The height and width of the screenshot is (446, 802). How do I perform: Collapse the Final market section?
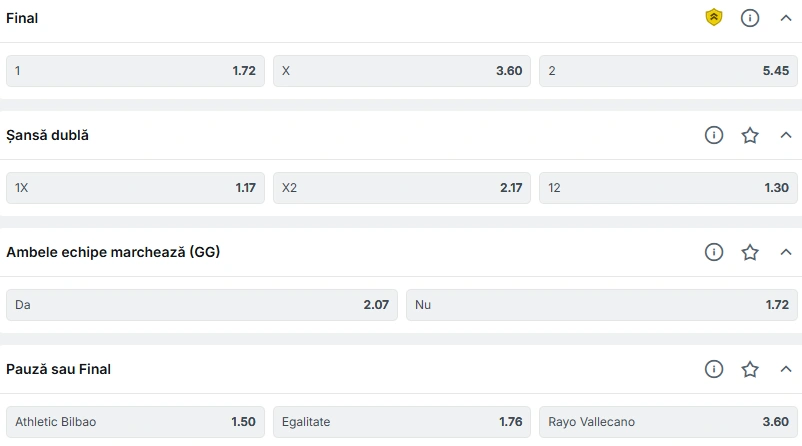click(x=786, y=18)
